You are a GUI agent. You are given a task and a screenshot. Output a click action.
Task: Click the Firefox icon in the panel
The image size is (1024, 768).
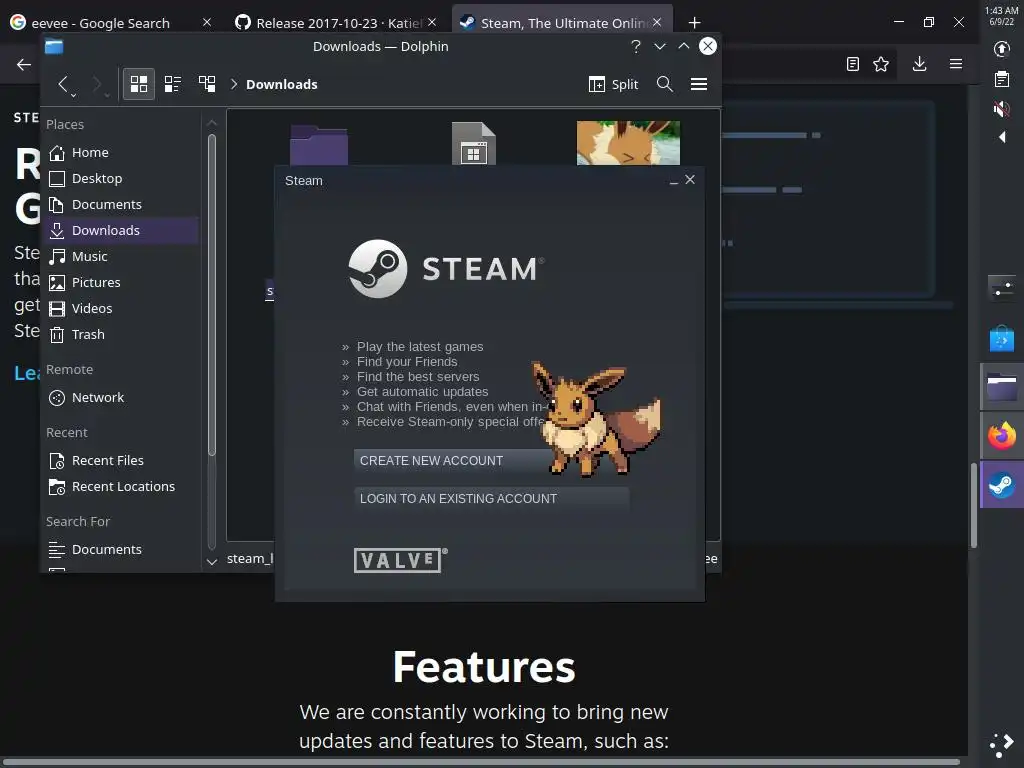(x=1002, y=436)
